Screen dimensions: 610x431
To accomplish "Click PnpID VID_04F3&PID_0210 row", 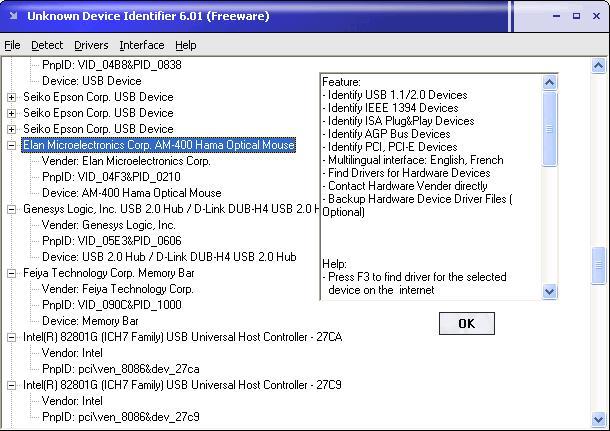I will [111, 177].
